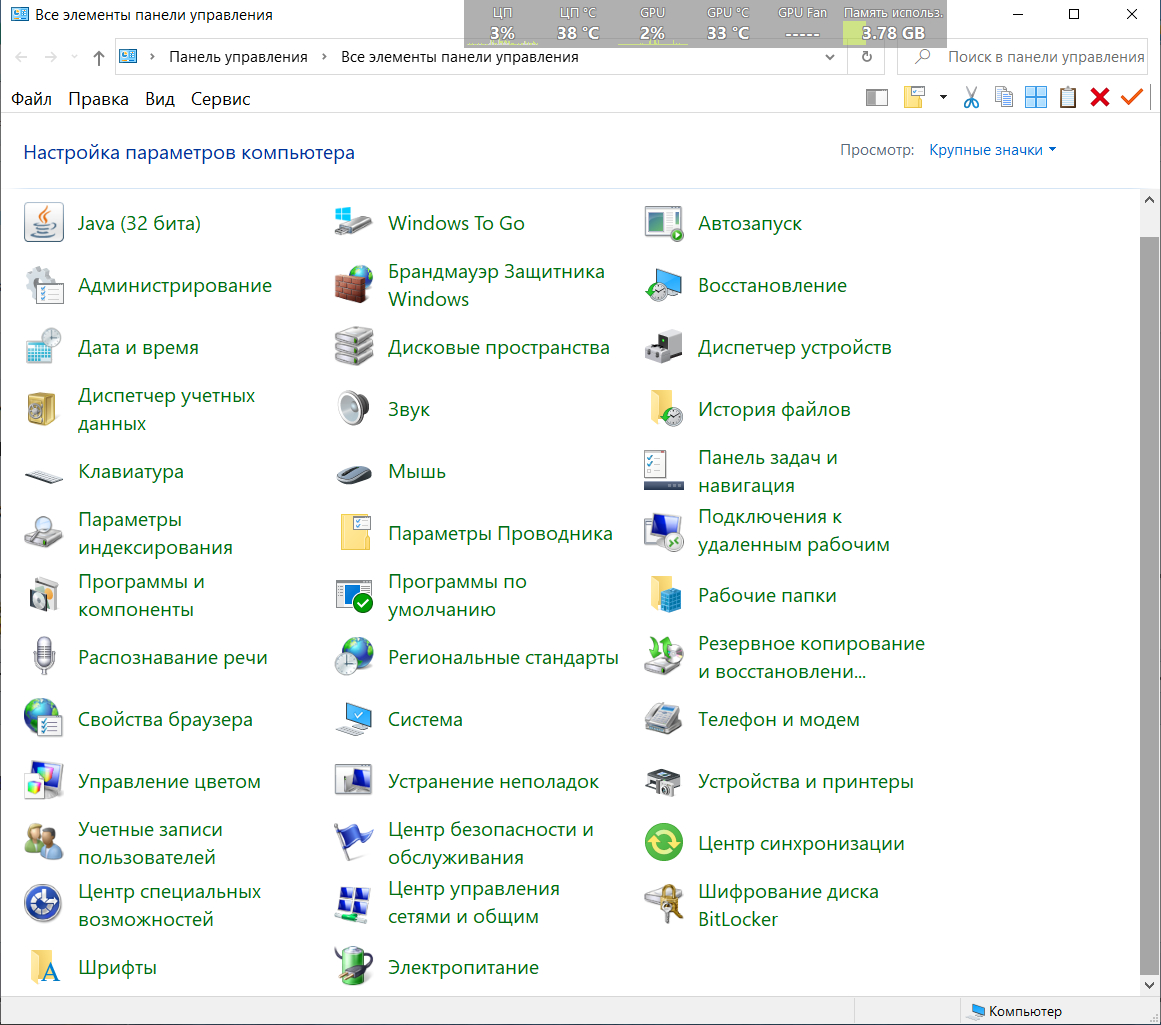
Task: Open the recent locations dropdown arrow
Action: (74, 57)
